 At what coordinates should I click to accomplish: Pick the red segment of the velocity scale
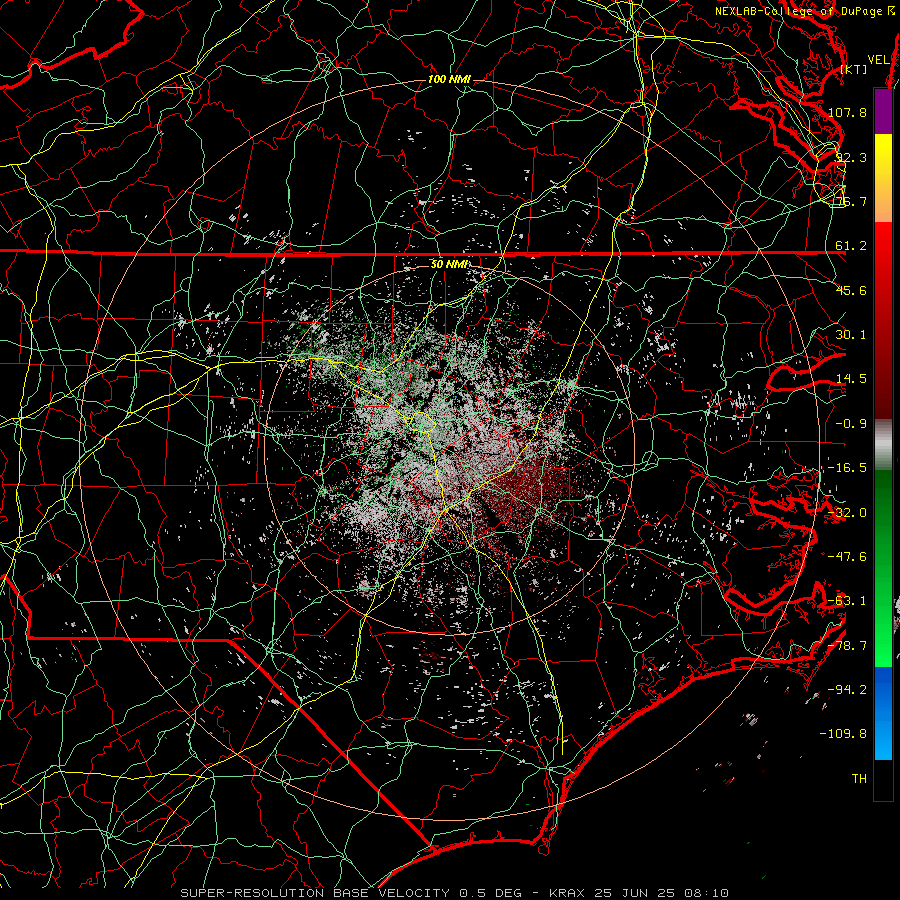pos(883,319)
